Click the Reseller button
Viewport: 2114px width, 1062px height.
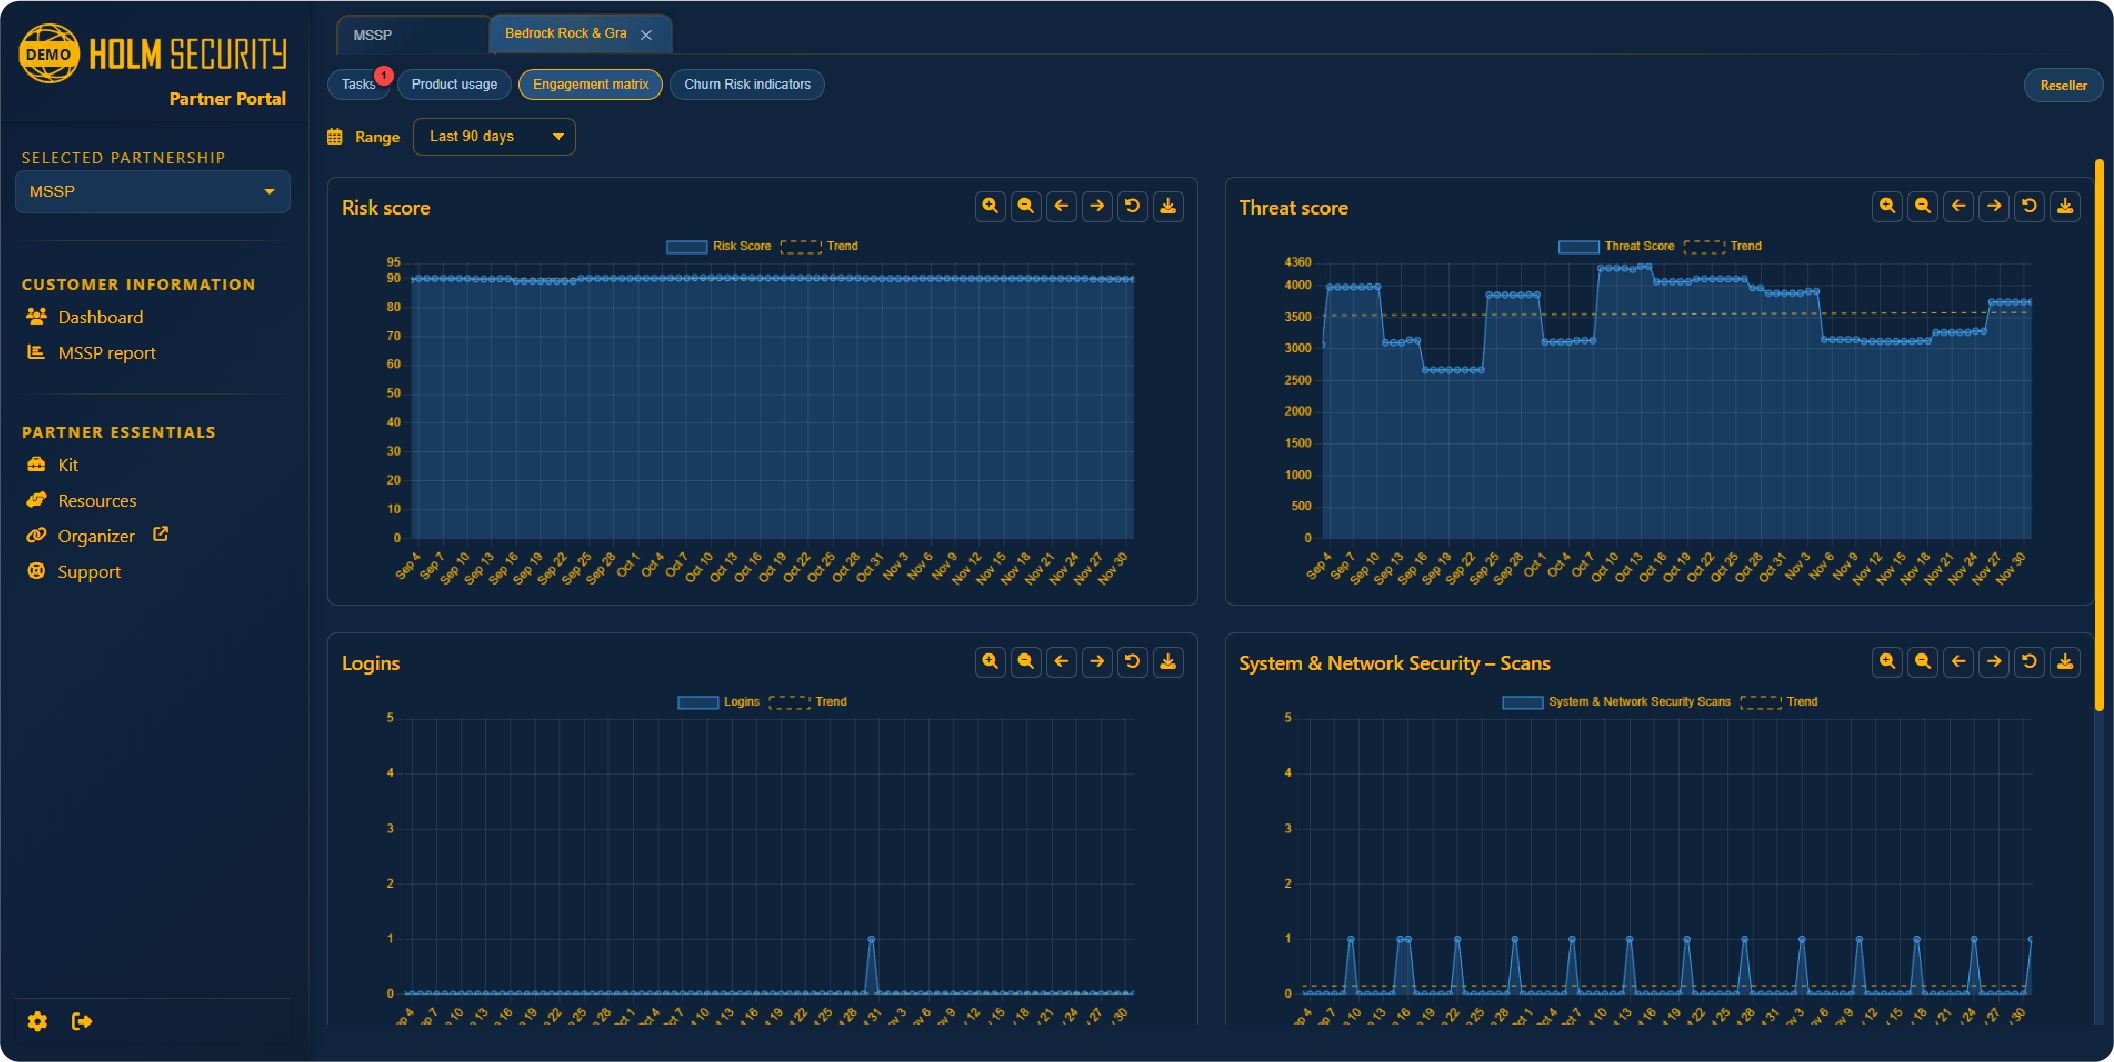pyautogui.click(x=2063, y=85)
